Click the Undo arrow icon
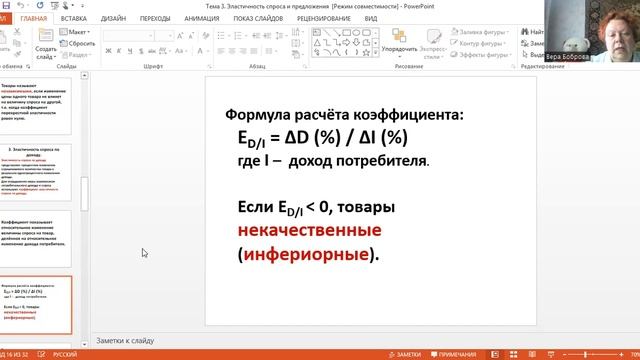The image size is (640, 360). click(20, 6)
